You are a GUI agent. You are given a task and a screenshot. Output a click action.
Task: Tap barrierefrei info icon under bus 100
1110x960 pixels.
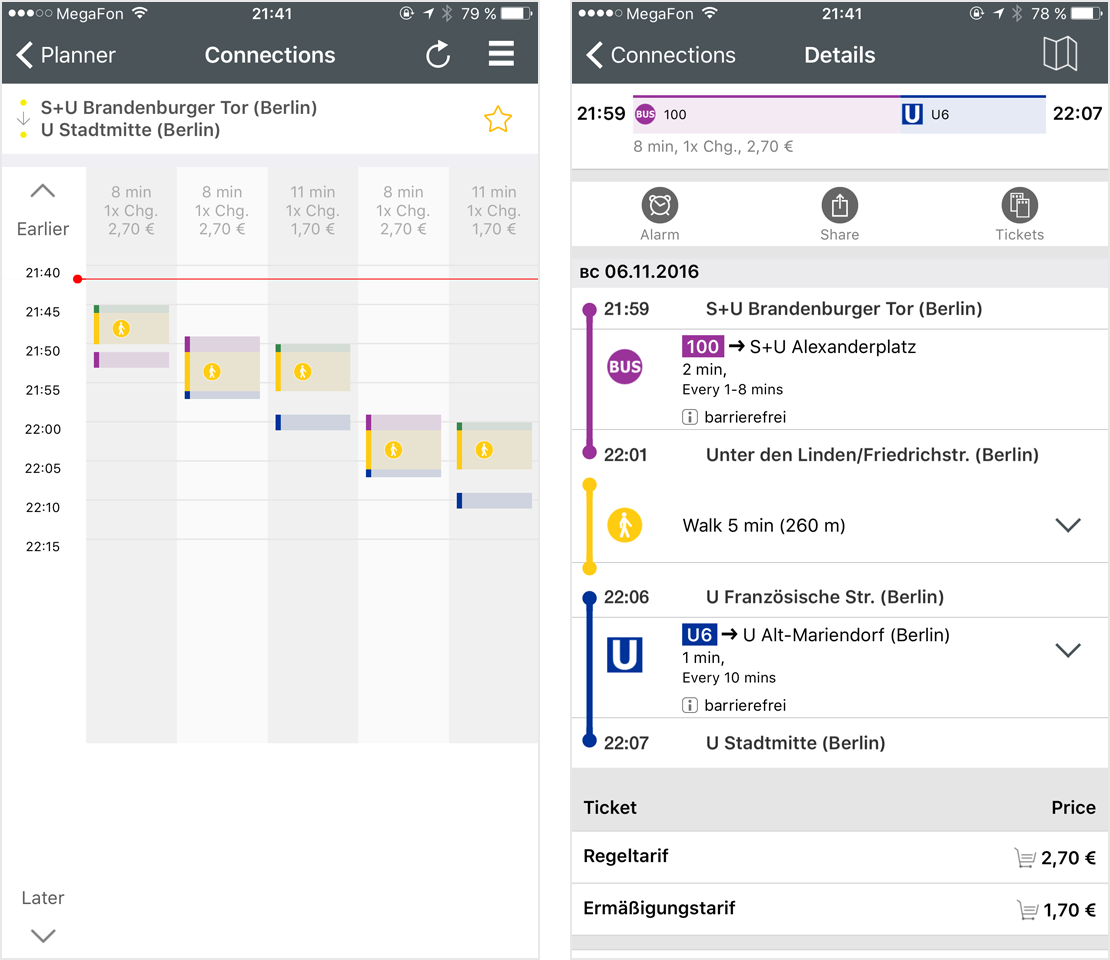[x=690, y=417]
